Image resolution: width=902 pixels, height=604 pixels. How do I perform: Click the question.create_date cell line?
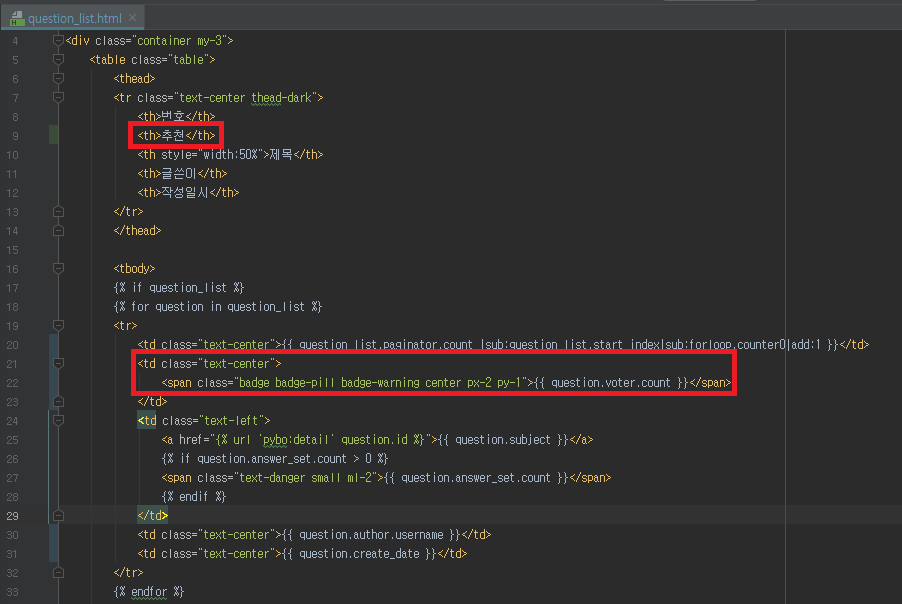pyautogui.click(x=302, y=554)
